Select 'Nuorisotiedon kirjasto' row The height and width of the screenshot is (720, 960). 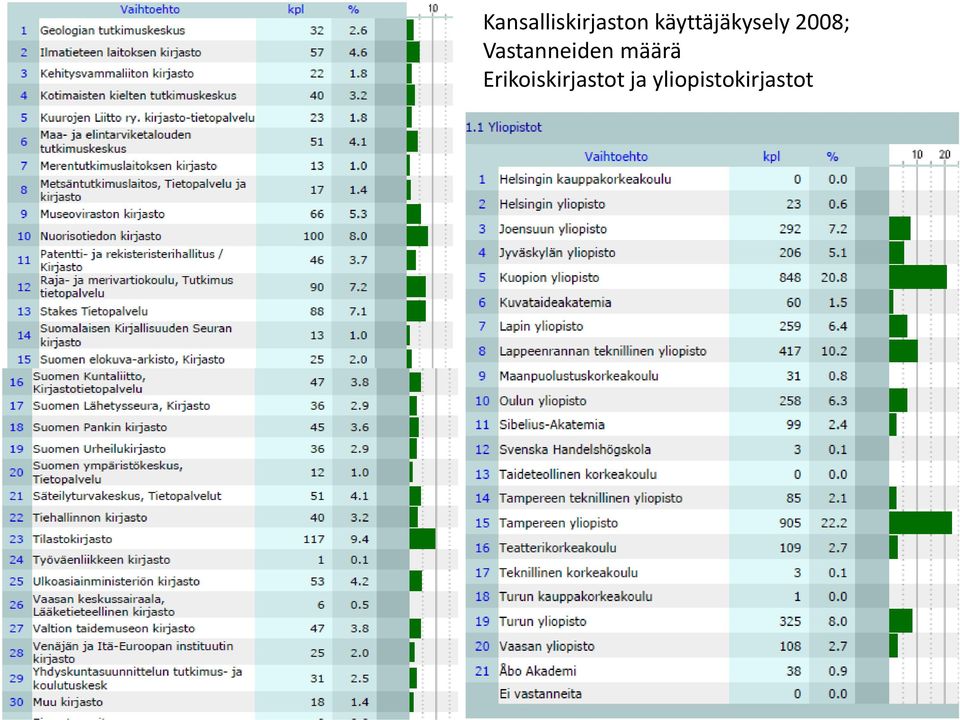[230, 236]
